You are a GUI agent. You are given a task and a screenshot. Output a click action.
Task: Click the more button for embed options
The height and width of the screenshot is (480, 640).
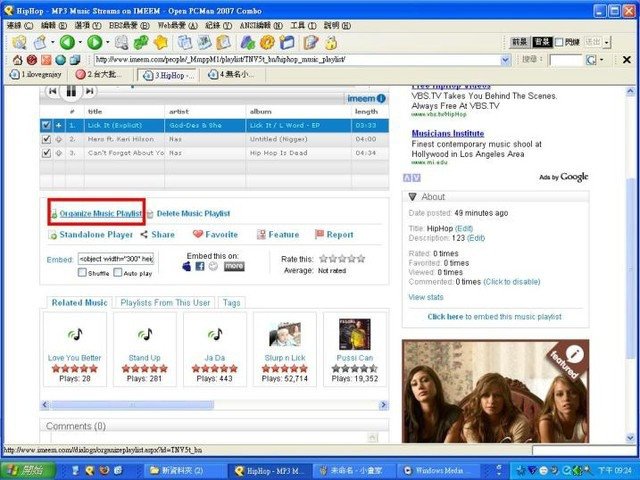click(234, 266)
